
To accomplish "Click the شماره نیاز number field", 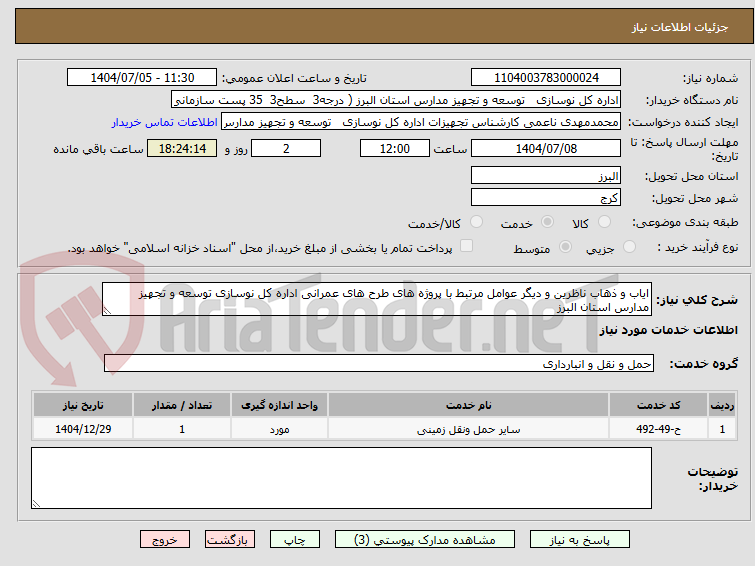I will [546, 78].
